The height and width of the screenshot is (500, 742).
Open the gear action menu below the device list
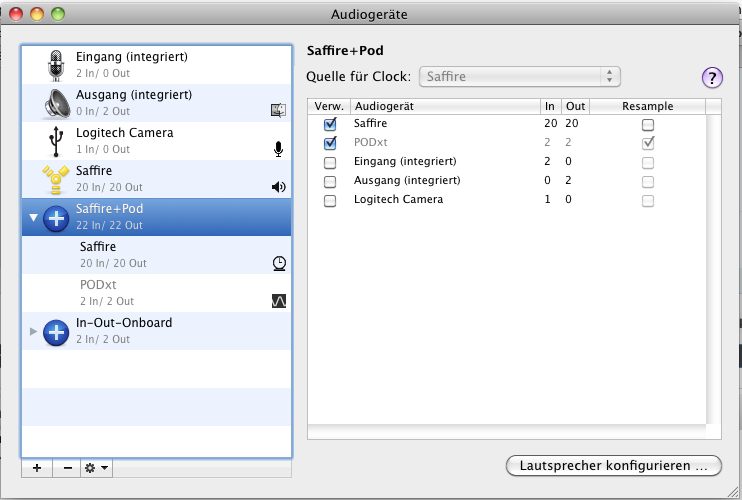click(x=97, y=468)
